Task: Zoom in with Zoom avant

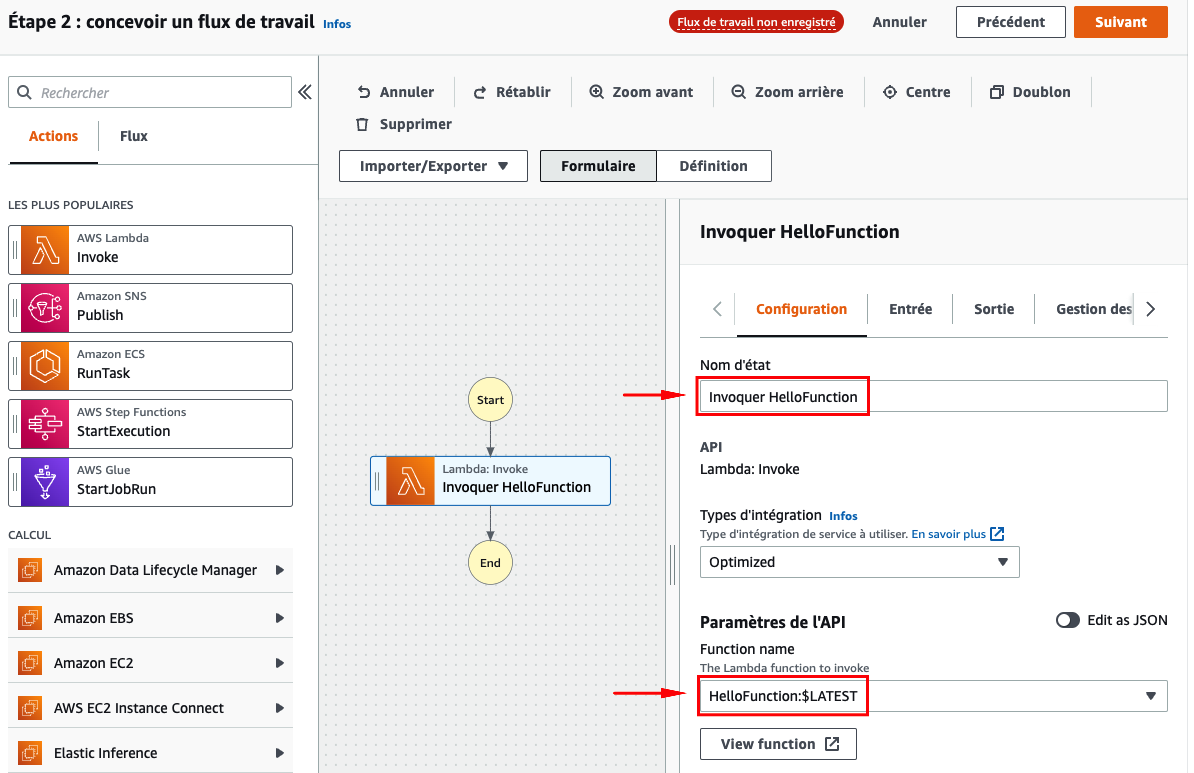Action: (641, 92)
